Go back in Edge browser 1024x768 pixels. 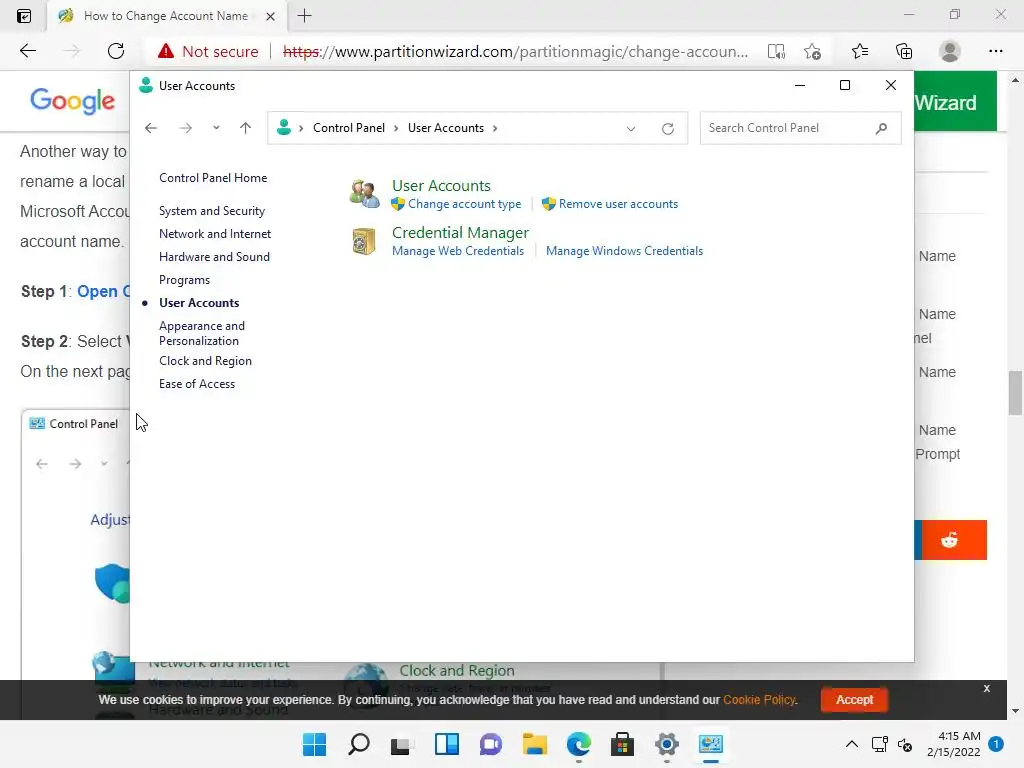pos(27,51)
